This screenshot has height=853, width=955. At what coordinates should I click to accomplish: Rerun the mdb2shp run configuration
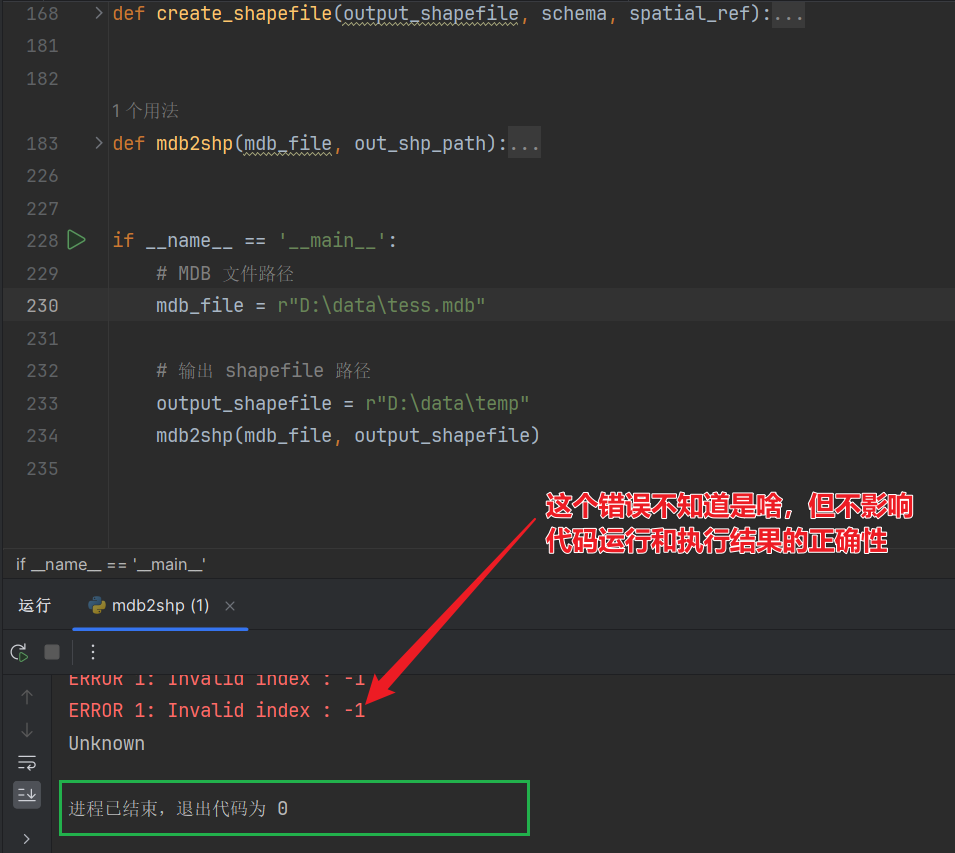pyautogui.click(x=18, y=651)
